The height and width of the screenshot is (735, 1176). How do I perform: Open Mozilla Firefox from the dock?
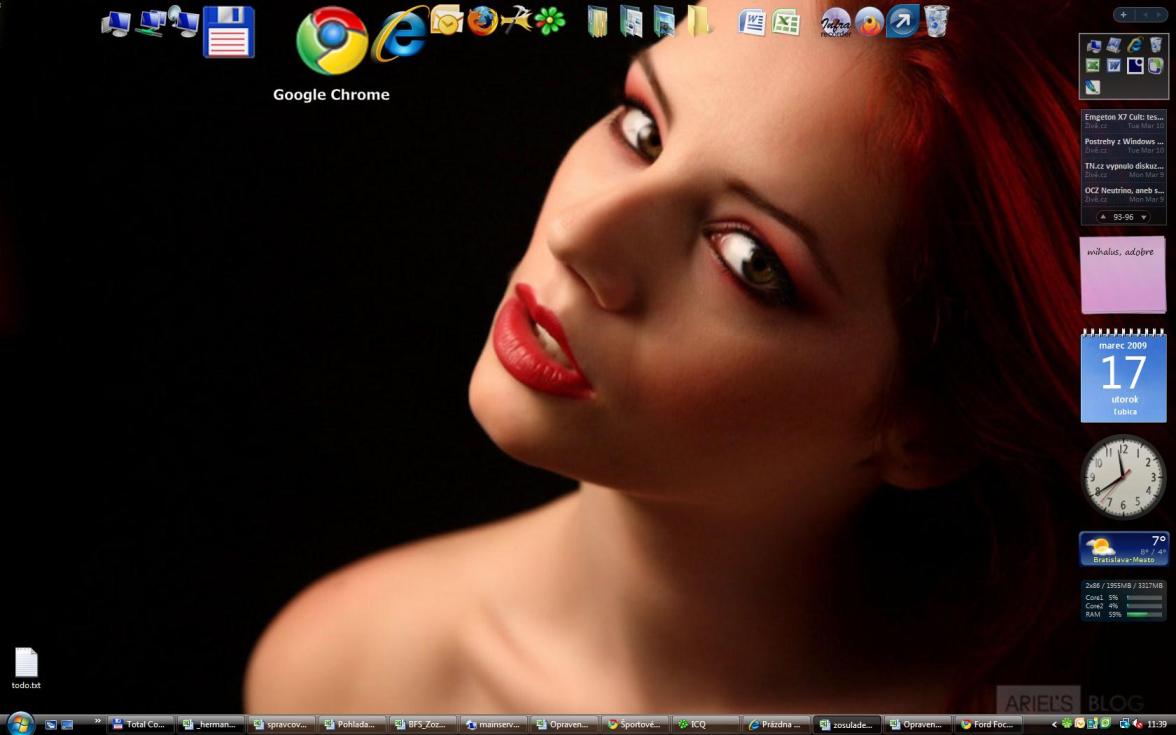click(x=483, y=20)
